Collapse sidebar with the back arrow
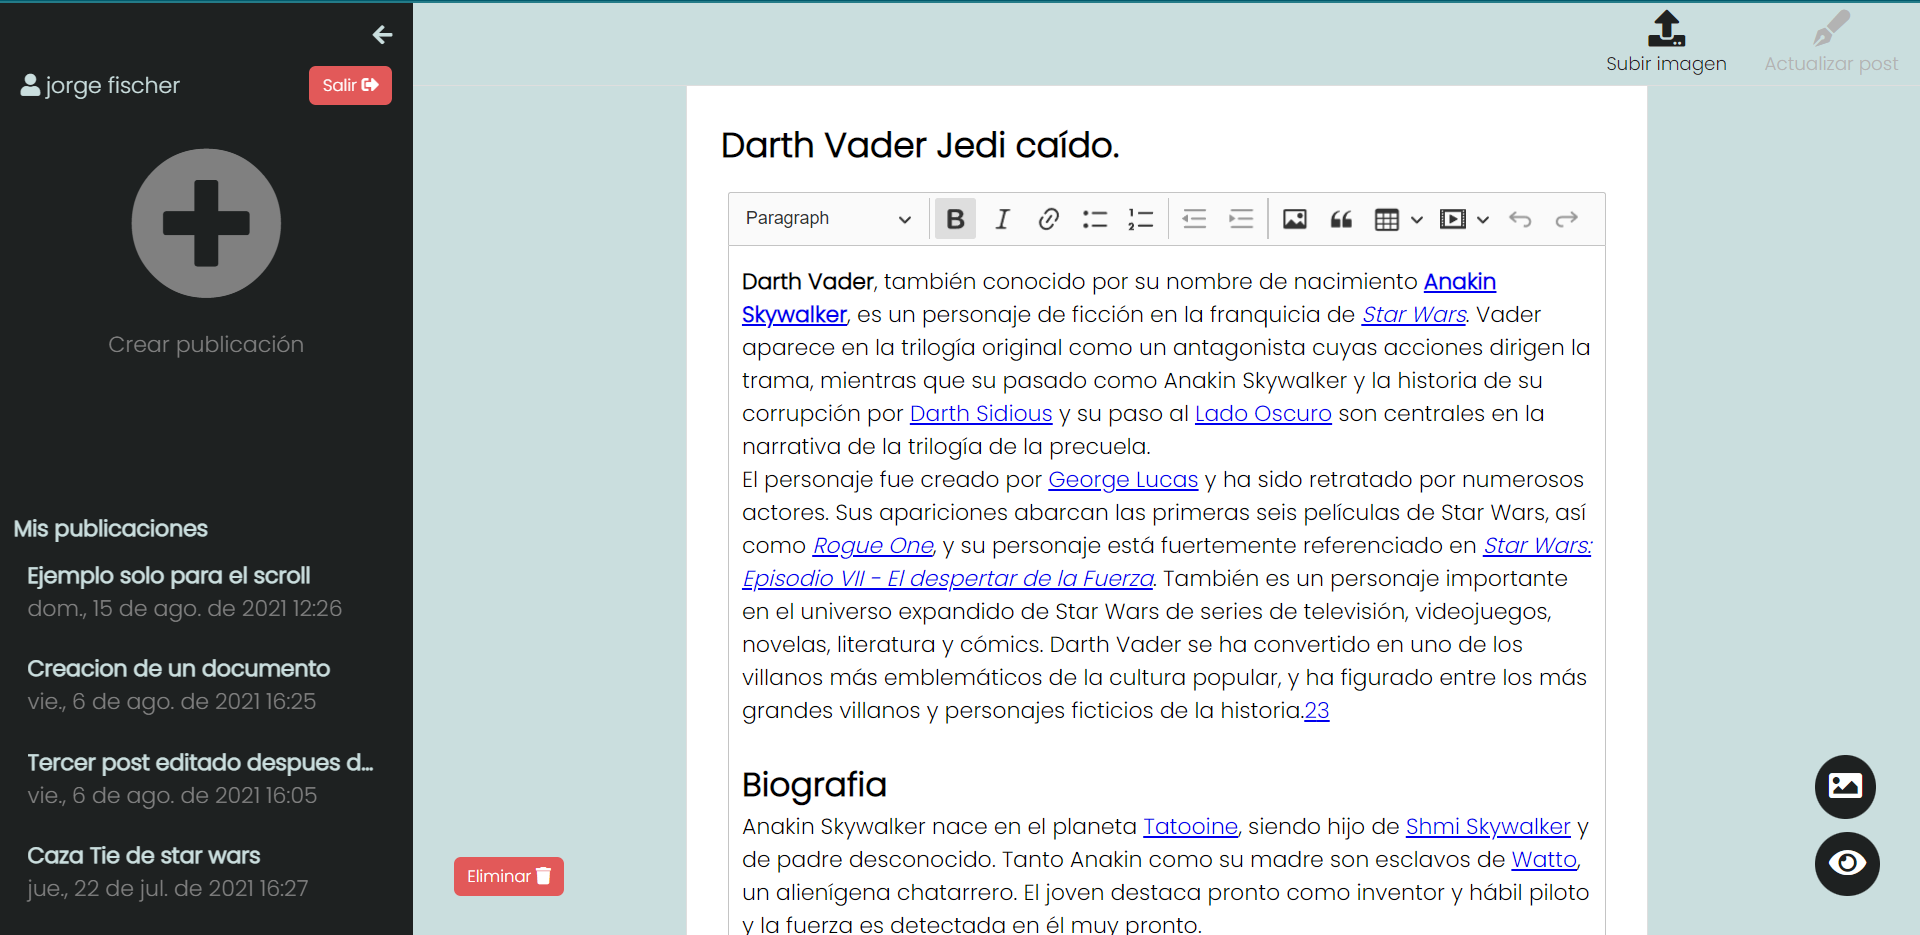 pos(382,35)
